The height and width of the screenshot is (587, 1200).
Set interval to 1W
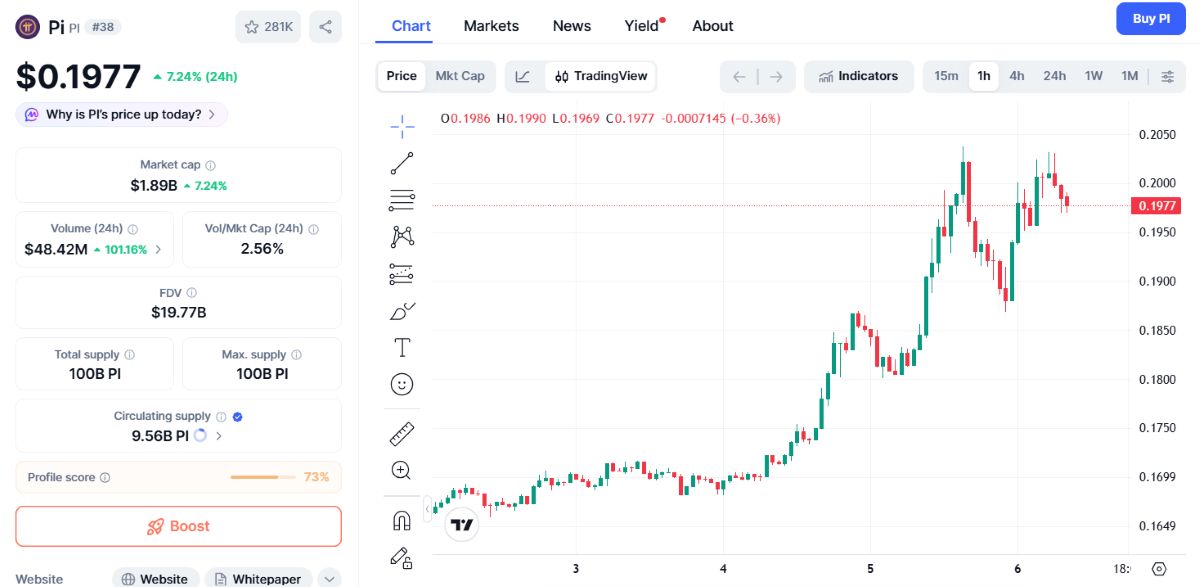[1094, 76]
